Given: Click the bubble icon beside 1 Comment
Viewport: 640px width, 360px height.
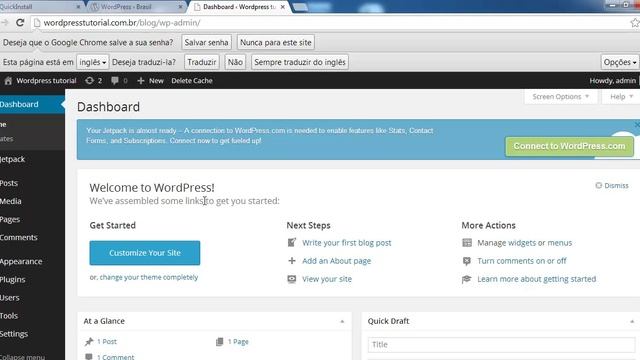Looking at the screenshot, I should 89,357.
